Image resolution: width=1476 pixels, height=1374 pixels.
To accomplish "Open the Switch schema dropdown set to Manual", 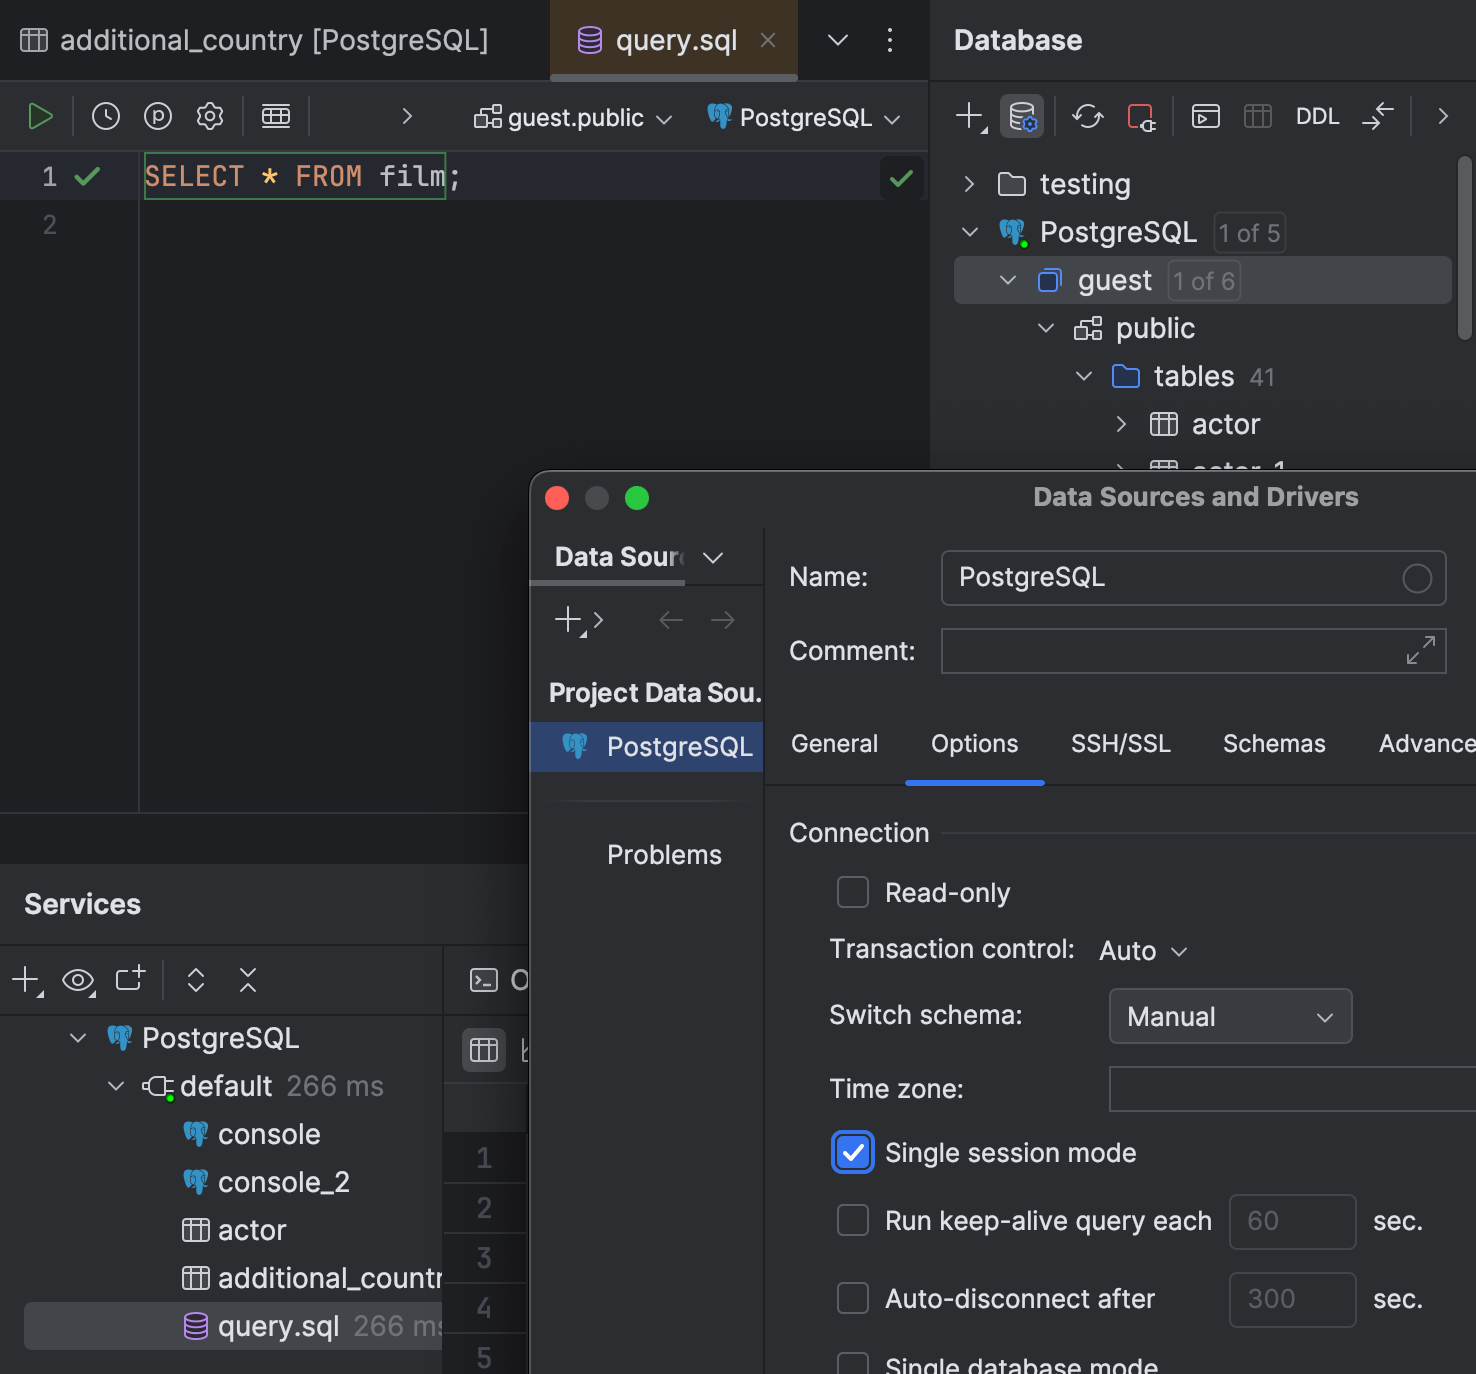I will coord(1229,1016).
